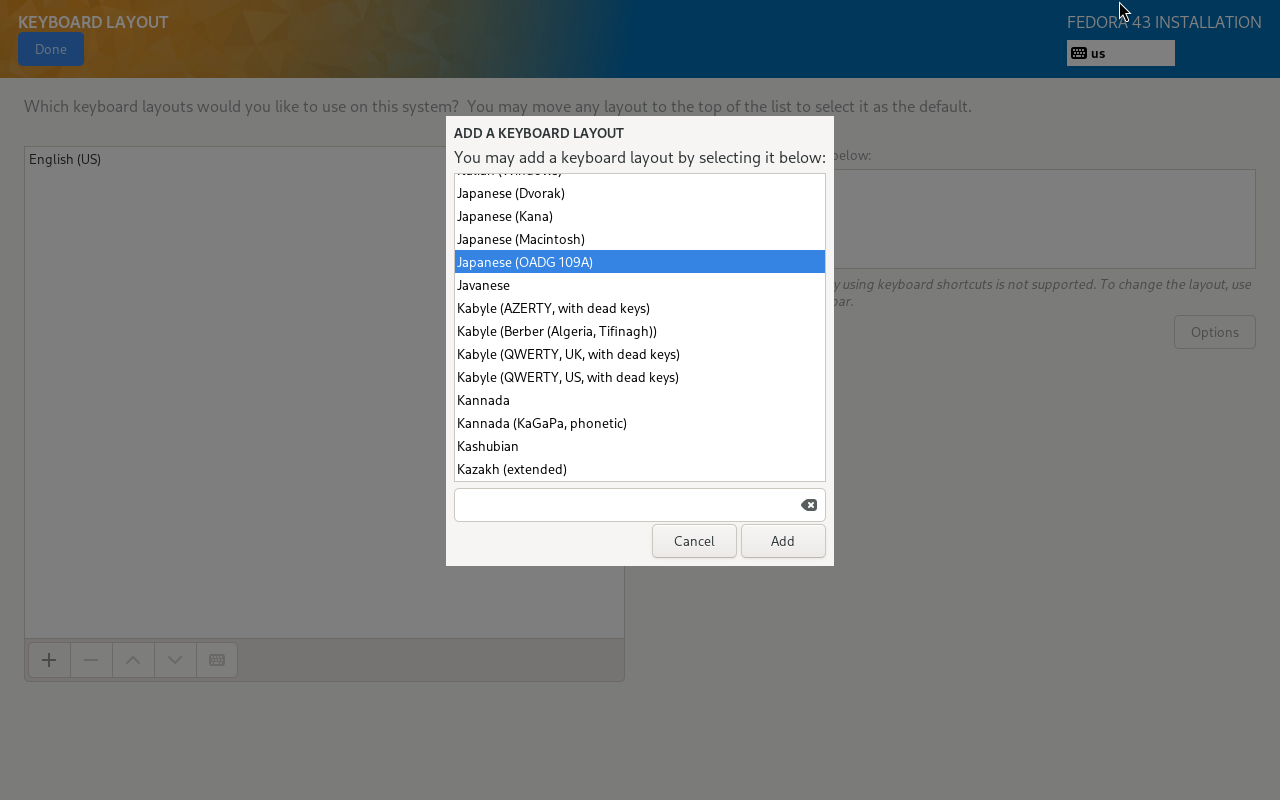Select the Javanese layout
This screenshot has height=800, width=1280.
(x=483, y=285)
